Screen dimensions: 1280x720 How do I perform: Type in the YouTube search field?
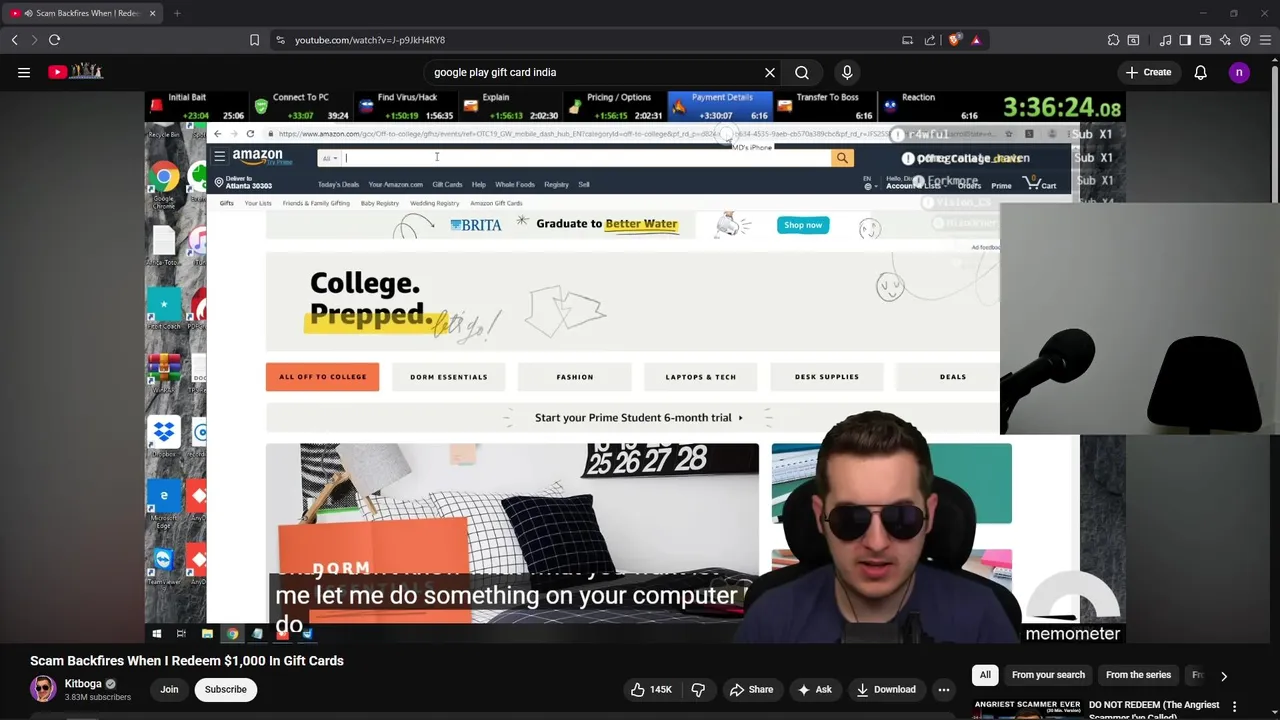pyautogui.click(x=595, y=72)
